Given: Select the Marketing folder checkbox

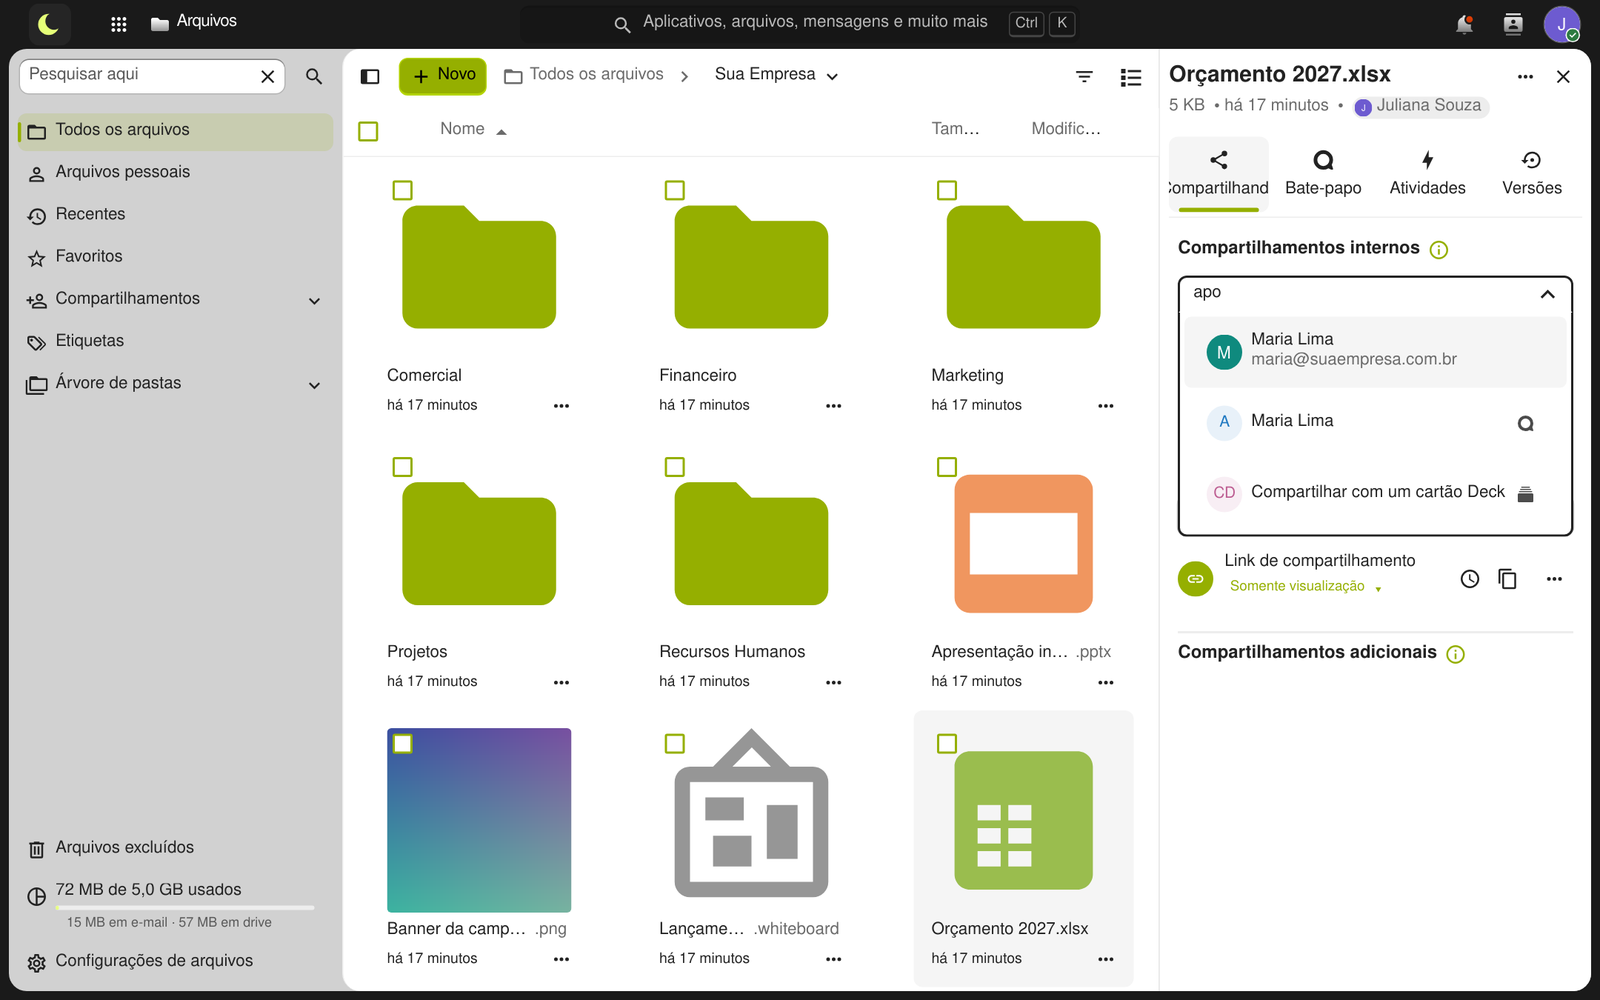Looking at the screenshot, I should click(947, 190).
